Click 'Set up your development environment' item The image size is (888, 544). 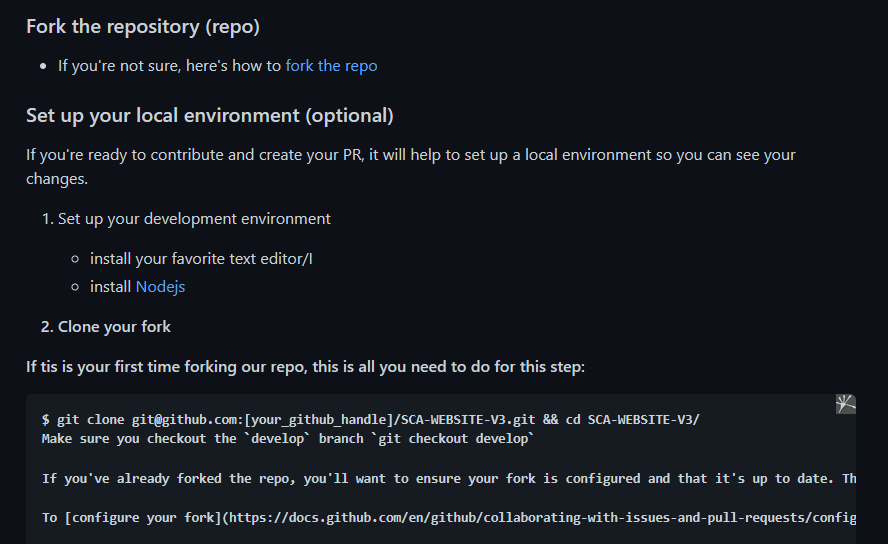click(194, 219)
